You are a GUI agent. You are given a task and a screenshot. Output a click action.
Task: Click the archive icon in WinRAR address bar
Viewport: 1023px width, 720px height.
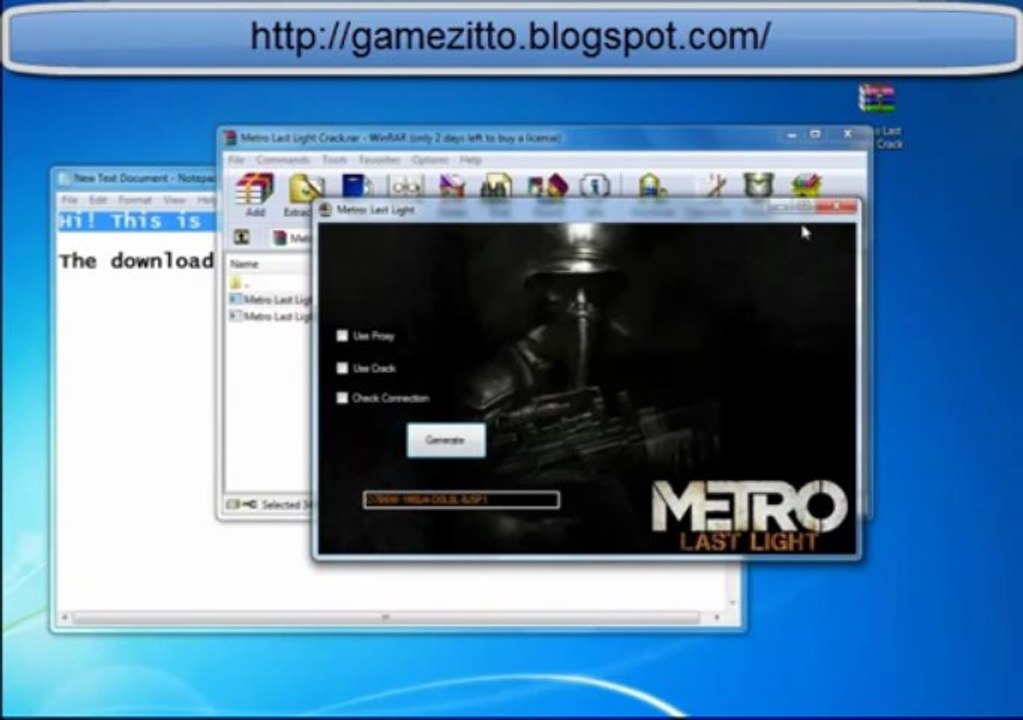point(280,237)
